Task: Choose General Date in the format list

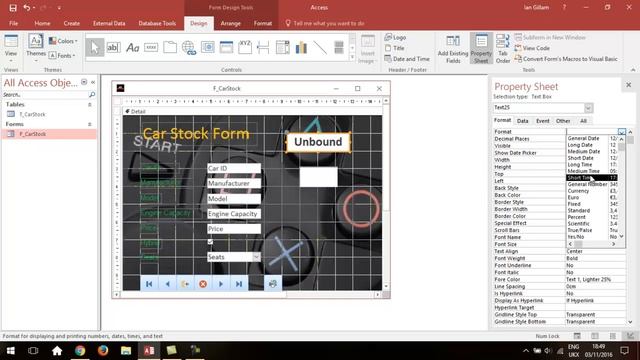Action: click(592, 138)
